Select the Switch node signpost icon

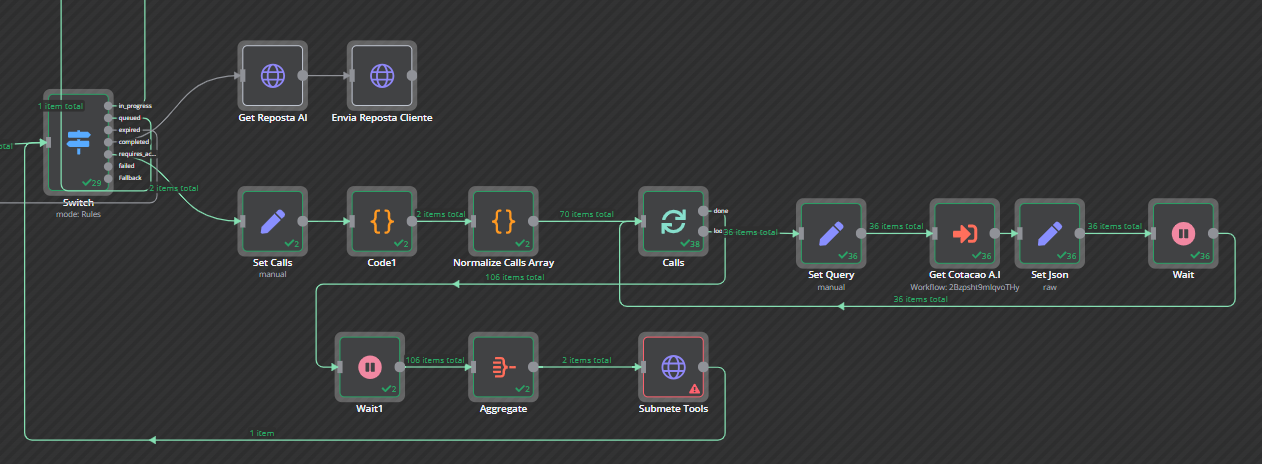coord(78,142)
